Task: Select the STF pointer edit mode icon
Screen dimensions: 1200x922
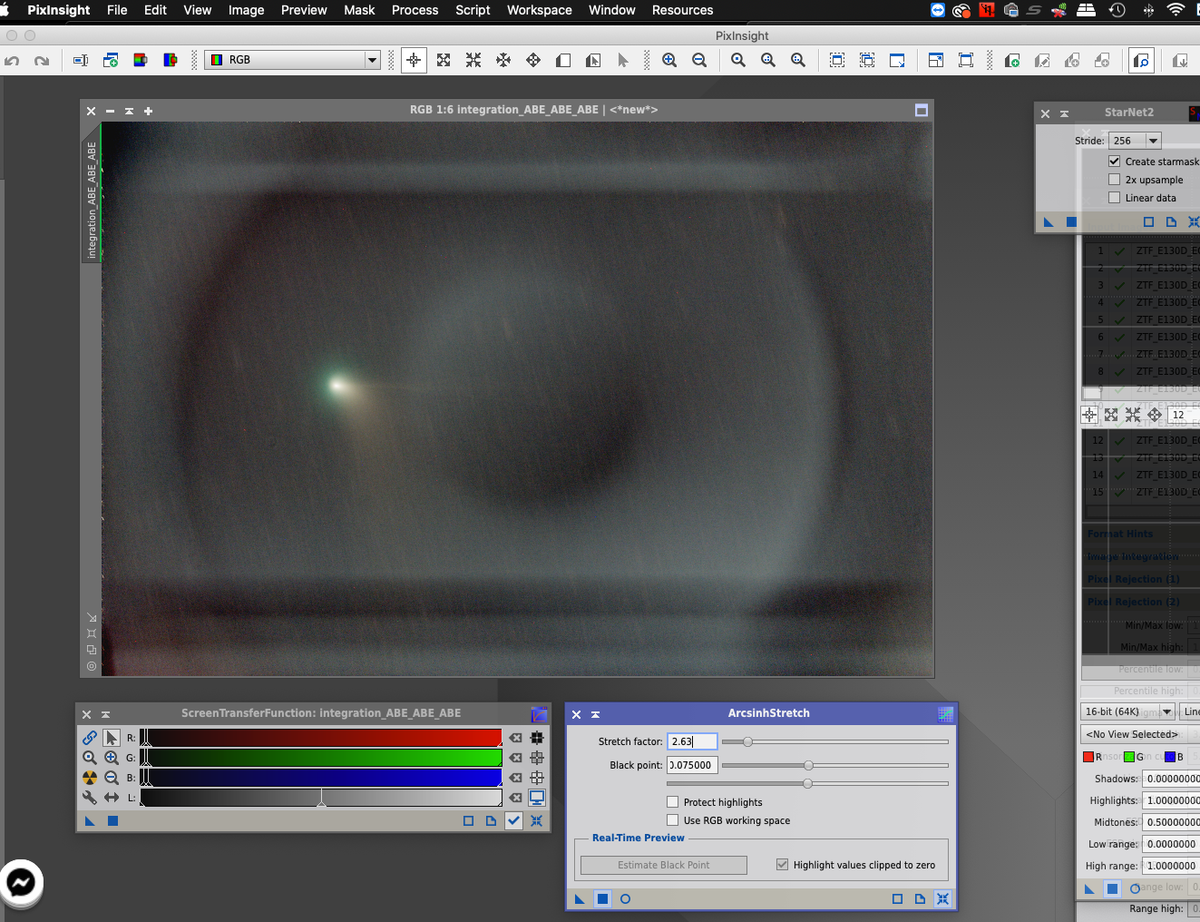Action: pyautogui.click(x=112, y=738)
